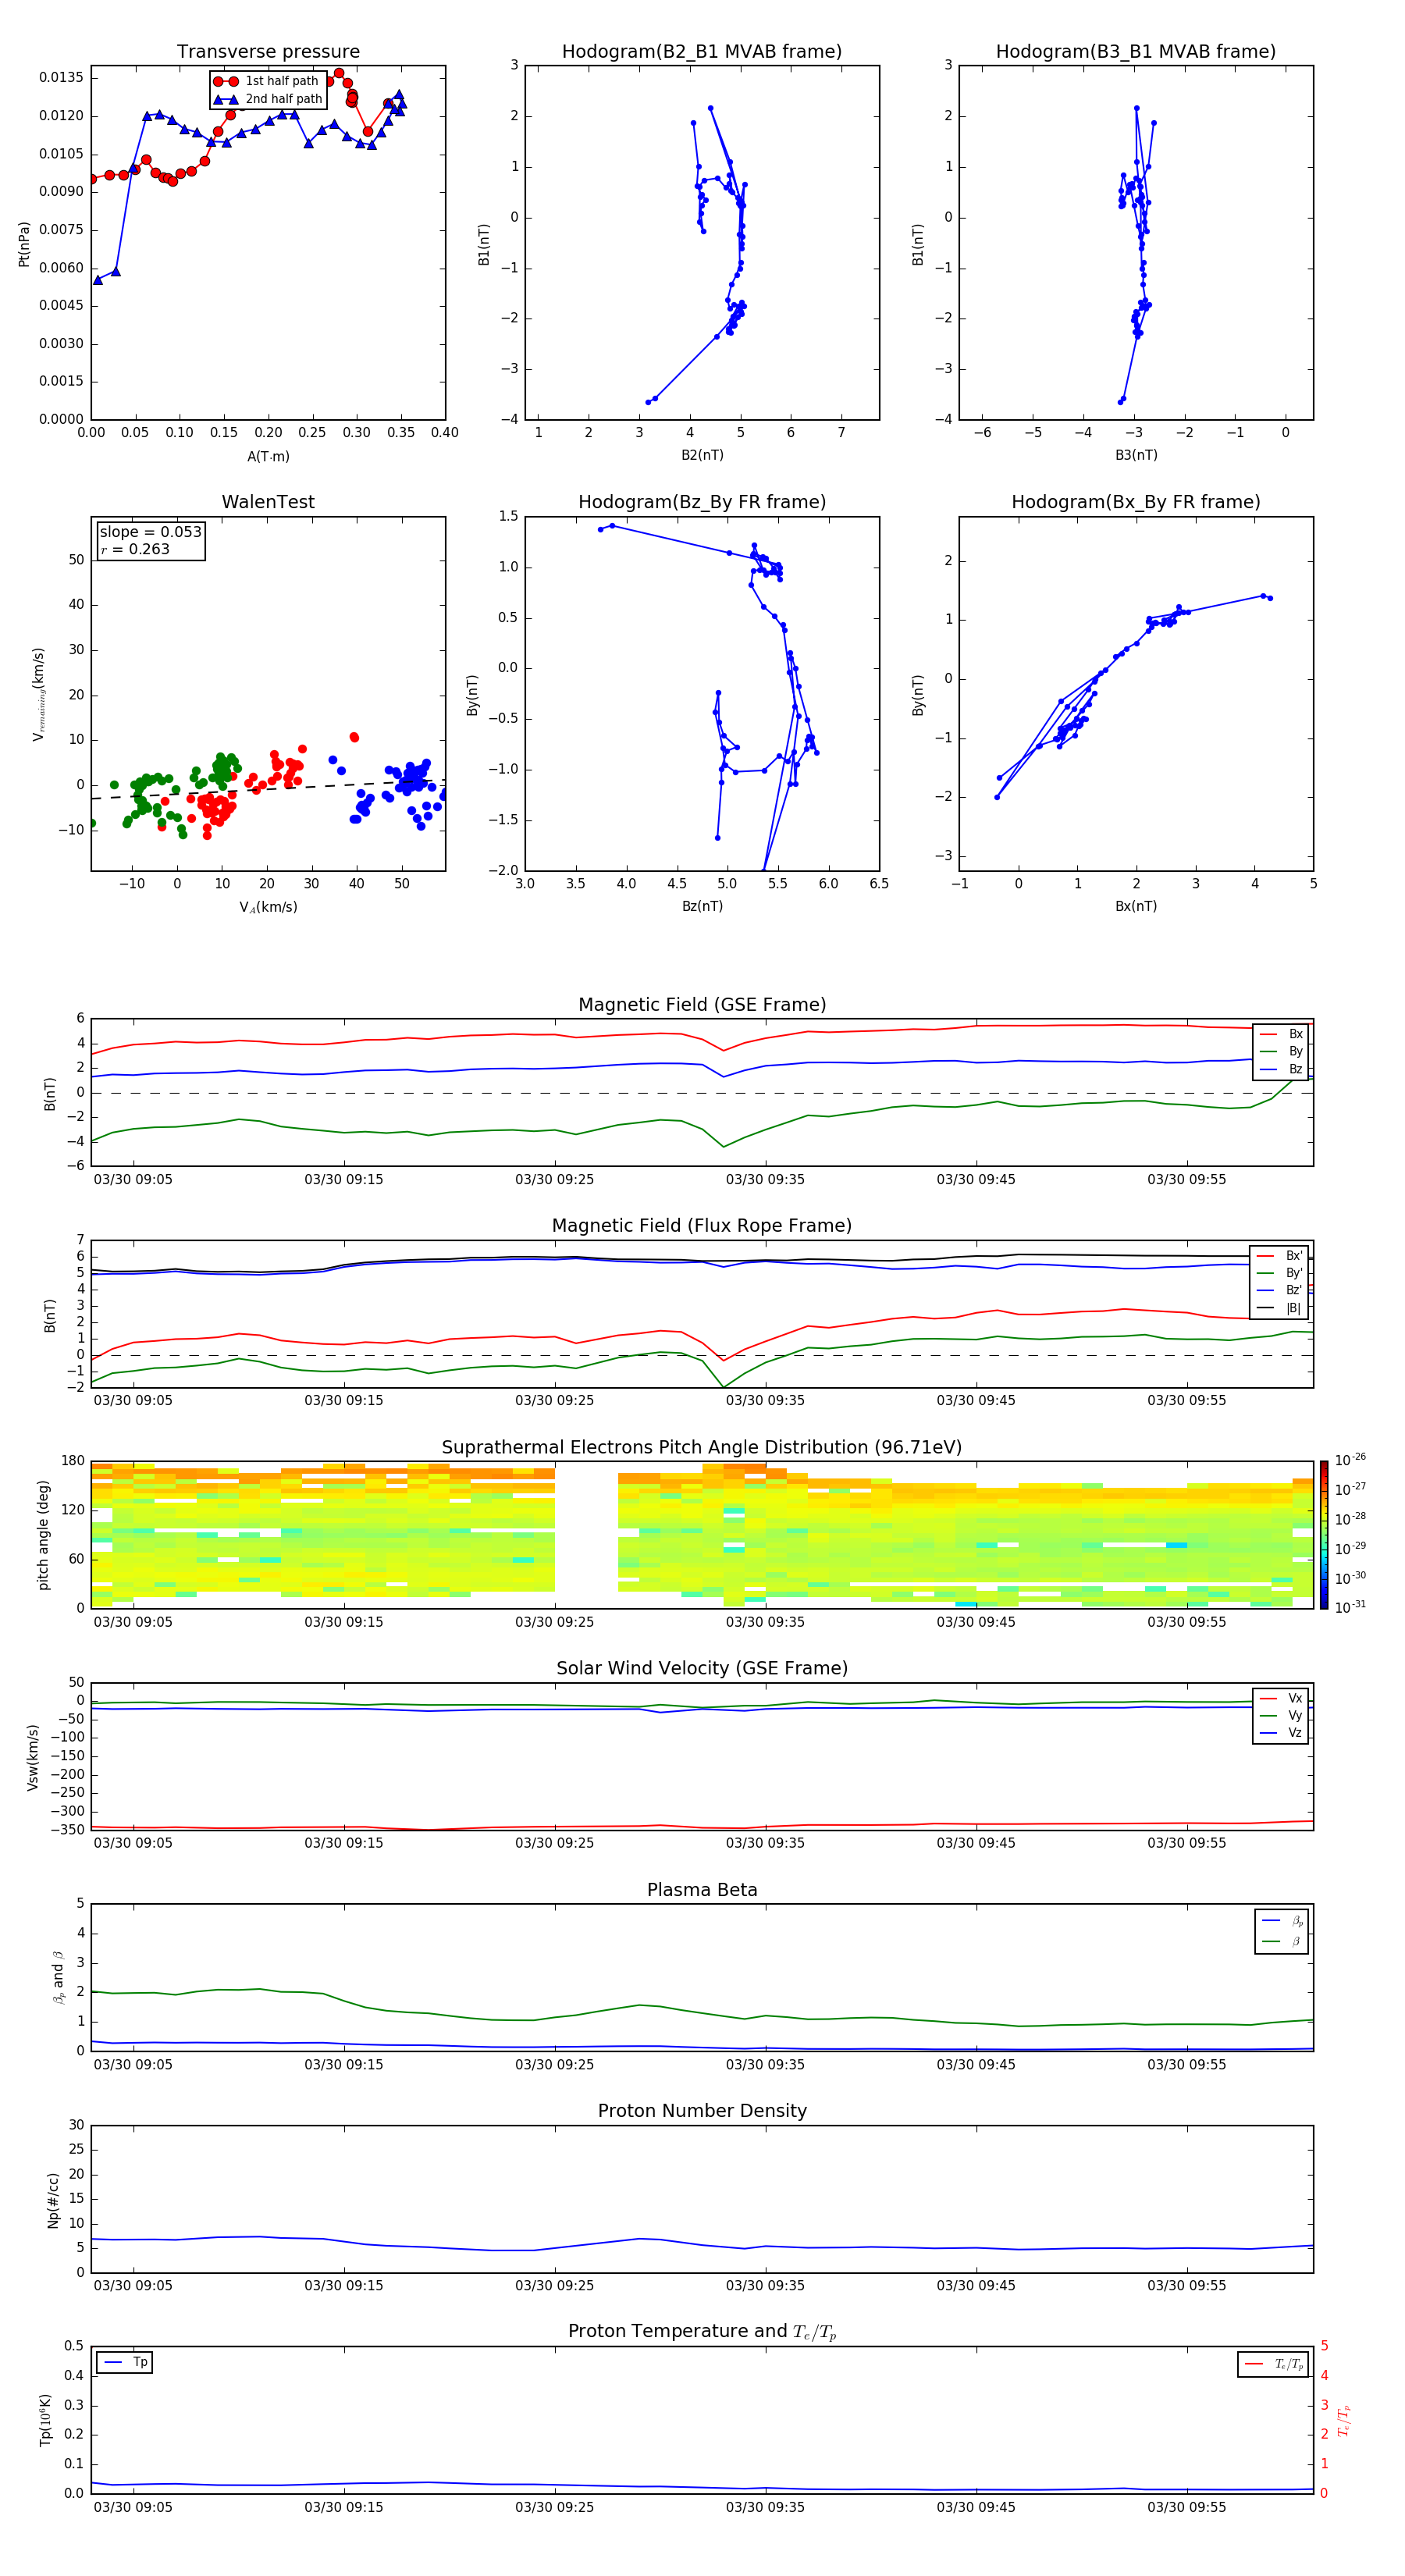Select the Vx legend entry in solar wind plot
The width and height of the screenshot is (1405, 2576).
tap(1281, 1698)
